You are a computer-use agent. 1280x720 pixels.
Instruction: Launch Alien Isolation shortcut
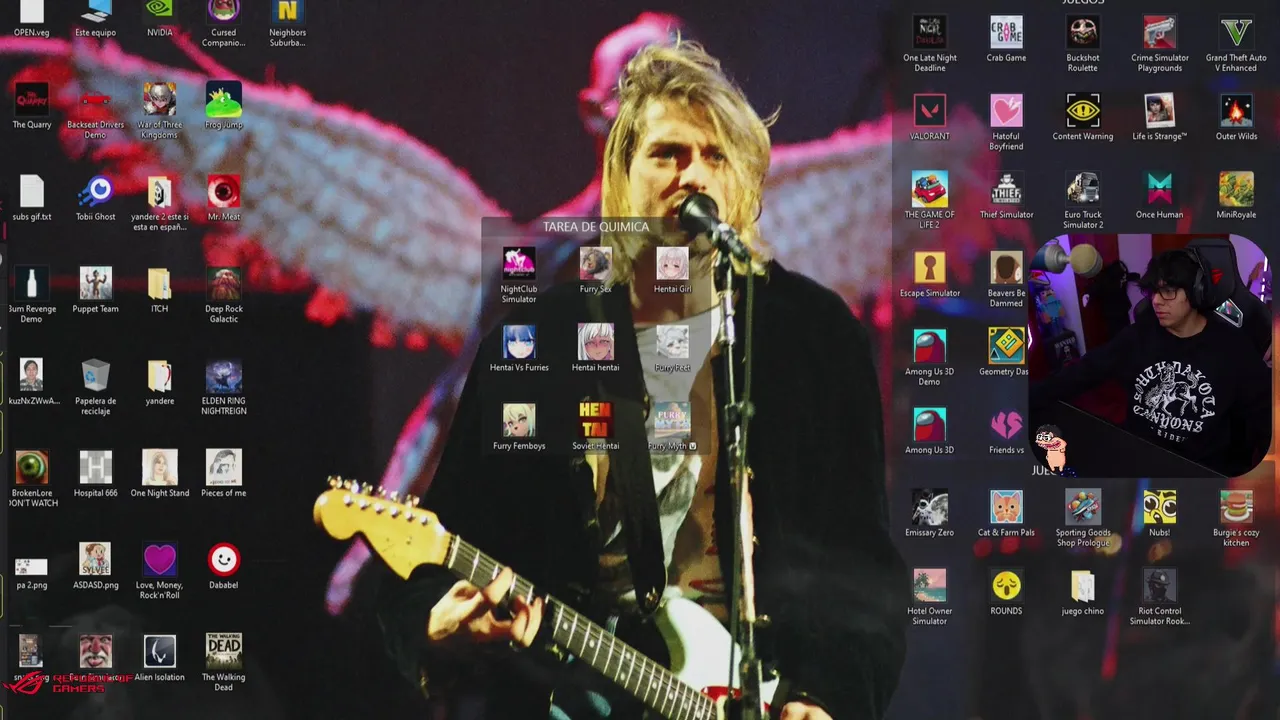[159, 653]
